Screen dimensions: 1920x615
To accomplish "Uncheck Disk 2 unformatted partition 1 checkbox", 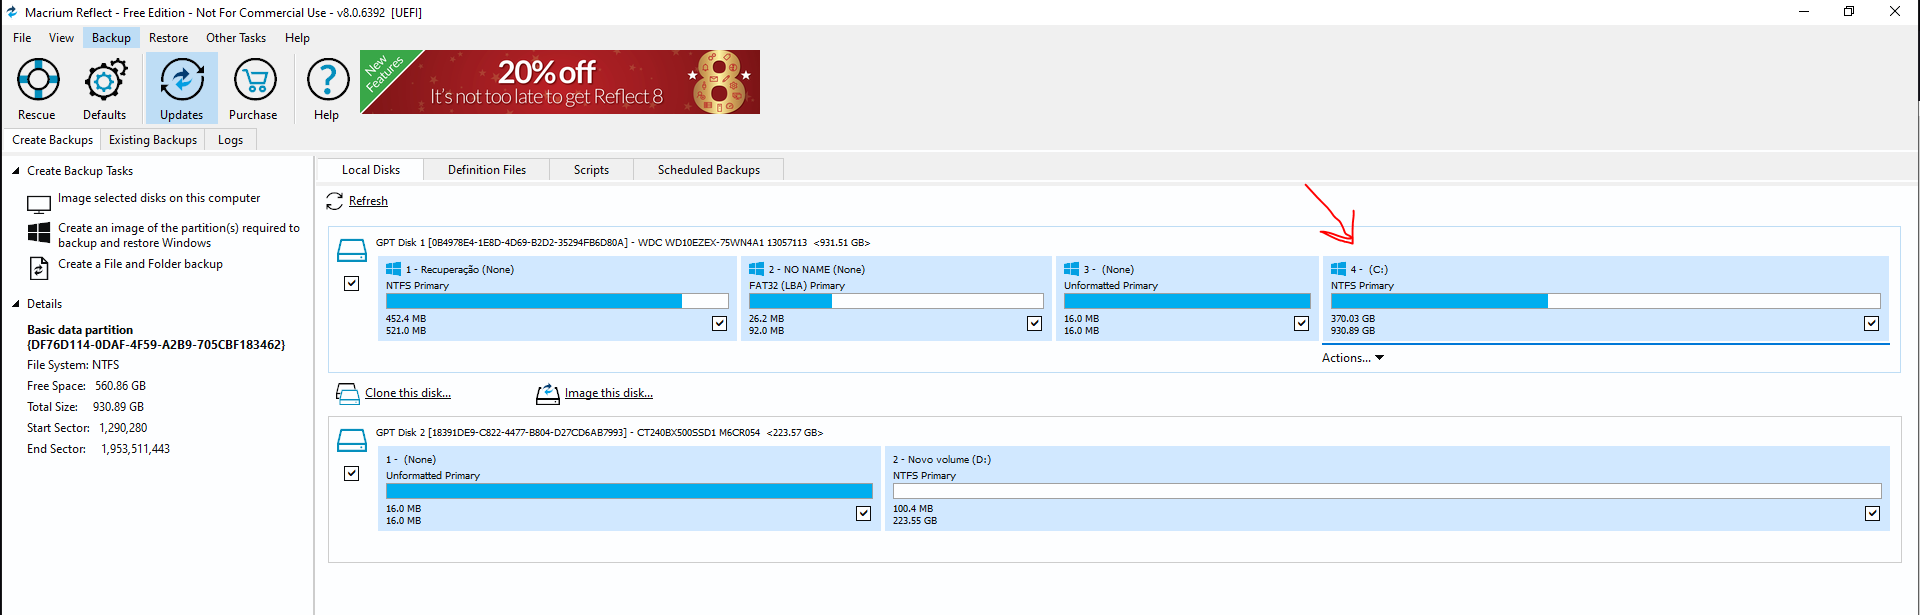I will [864, 514].
